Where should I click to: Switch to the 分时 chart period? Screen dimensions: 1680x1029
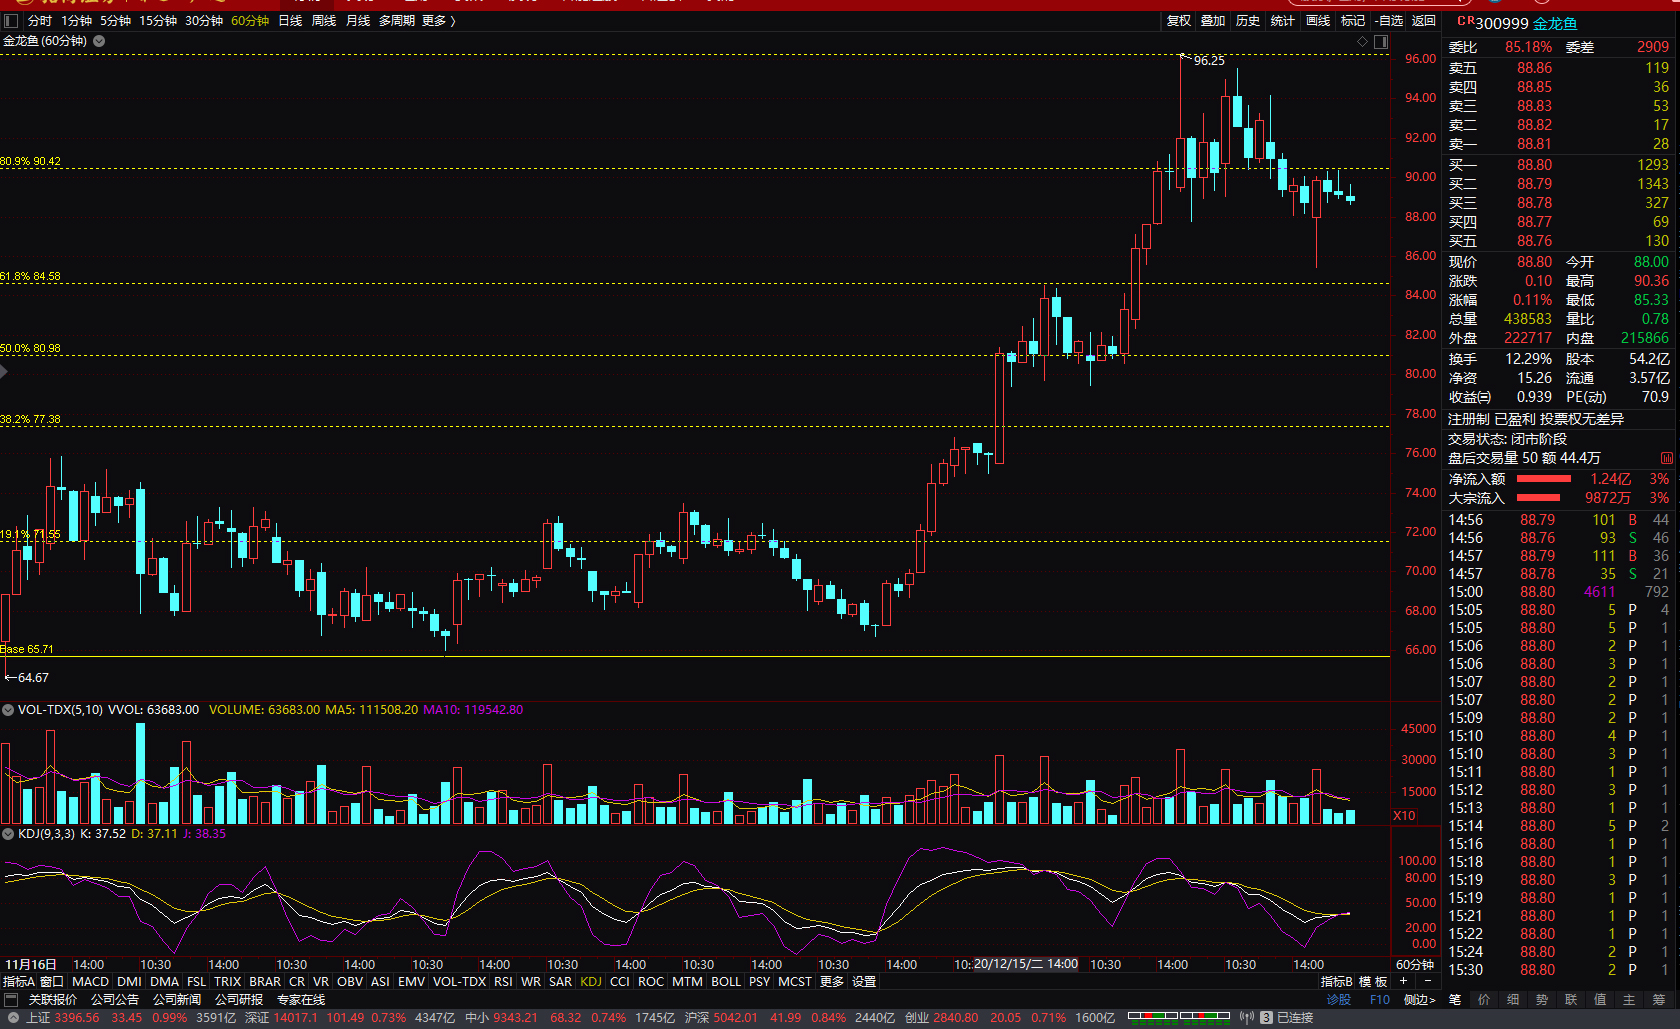click(40, 21)
